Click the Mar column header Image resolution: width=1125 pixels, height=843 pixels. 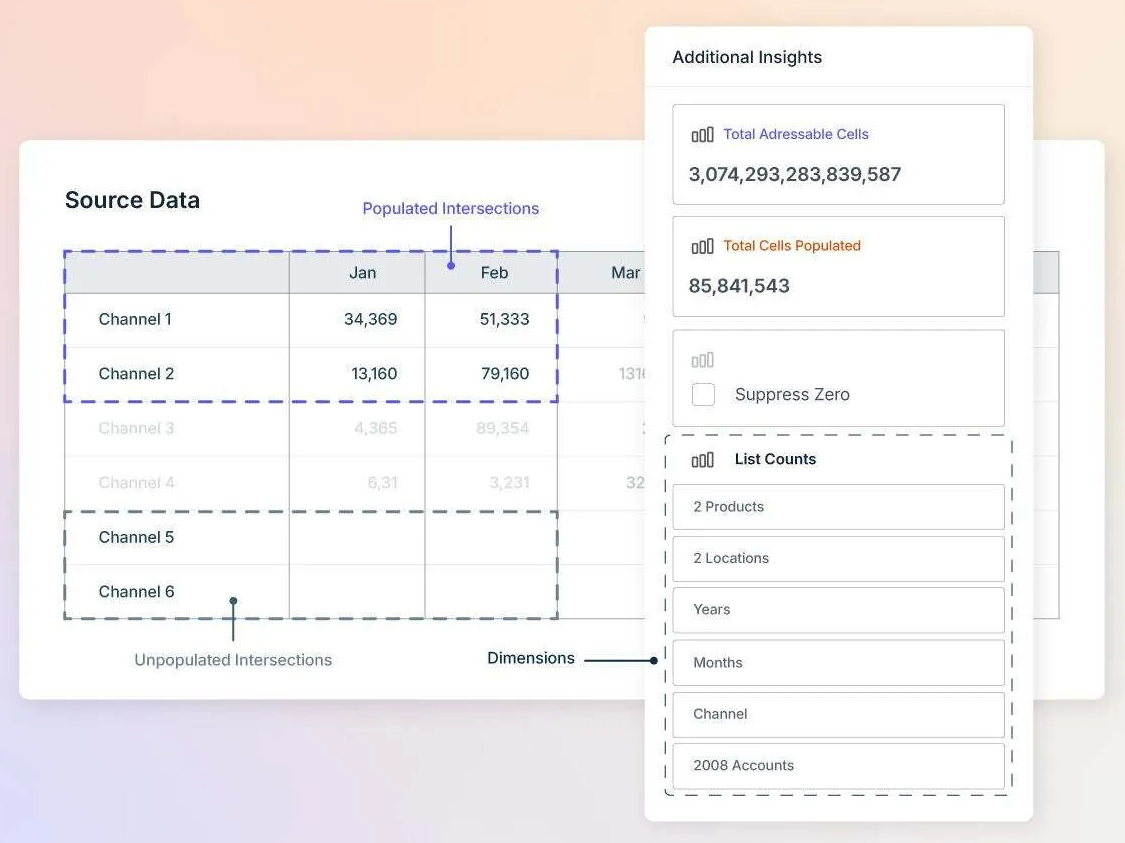point(625,273)
